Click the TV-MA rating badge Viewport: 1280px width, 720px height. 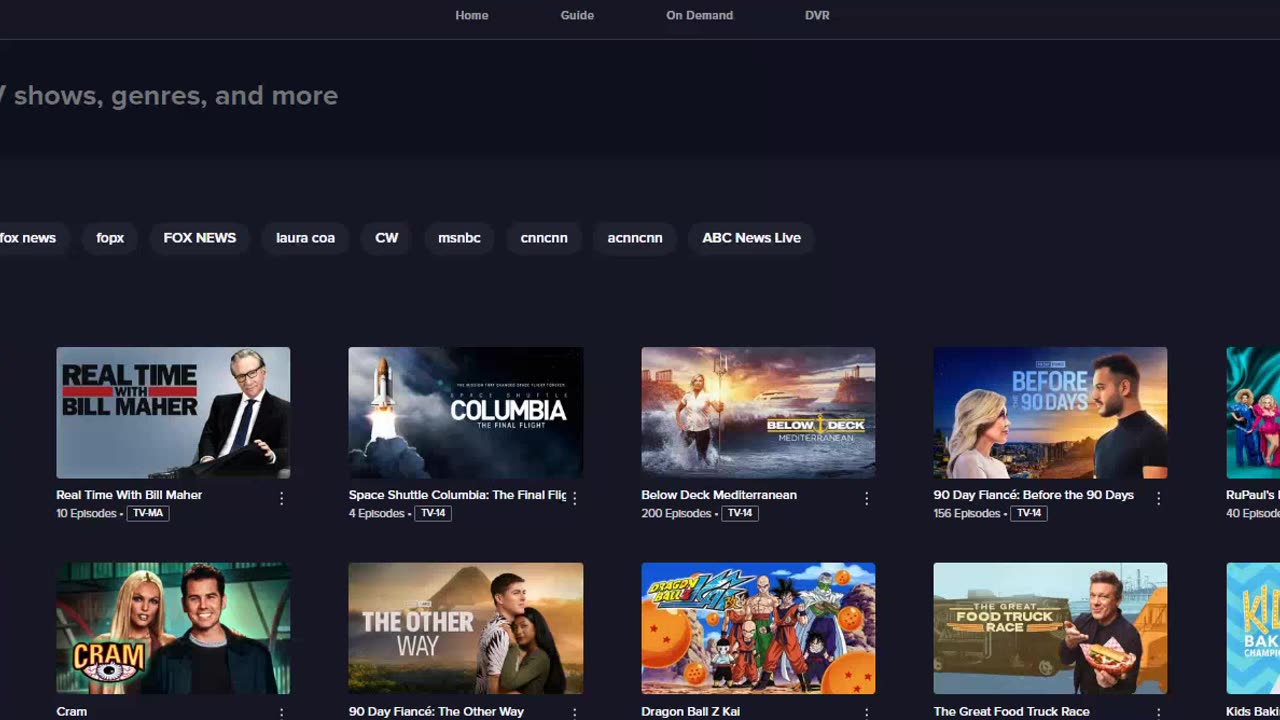click(148, 513)
